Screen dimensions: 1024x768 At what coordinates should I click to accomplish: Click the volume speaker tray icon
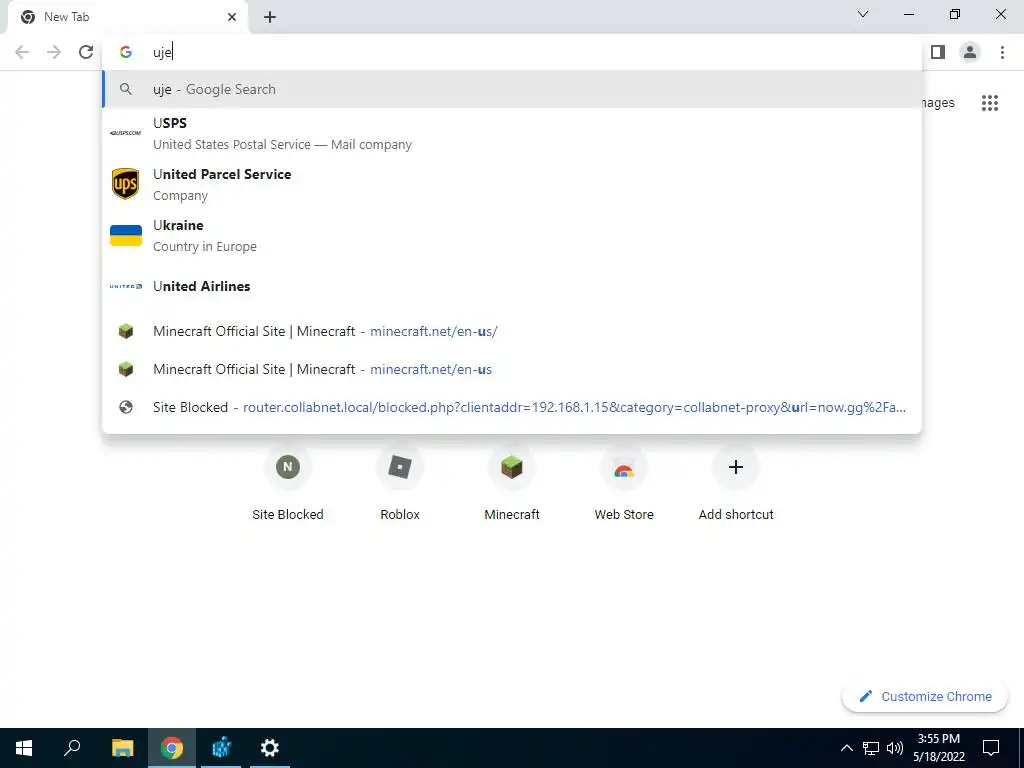[895, 748]
